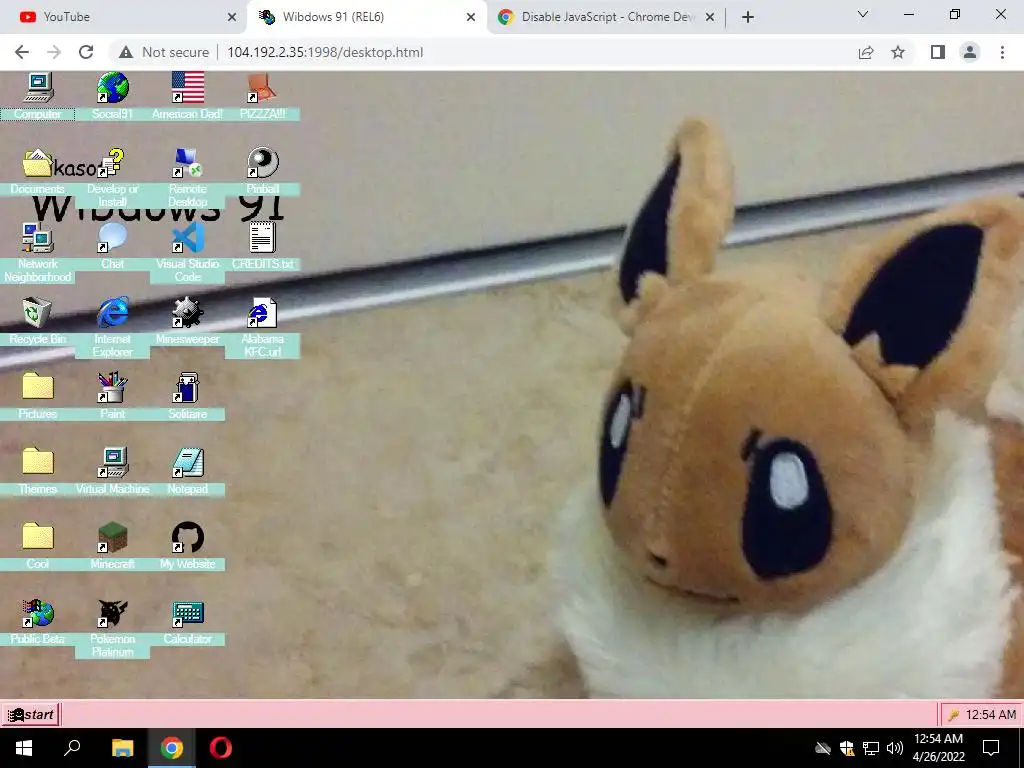The width and height of the screenshot is (1024, 768).
Task: Open the network icon in system tray
Action: (x=871, y=748)
